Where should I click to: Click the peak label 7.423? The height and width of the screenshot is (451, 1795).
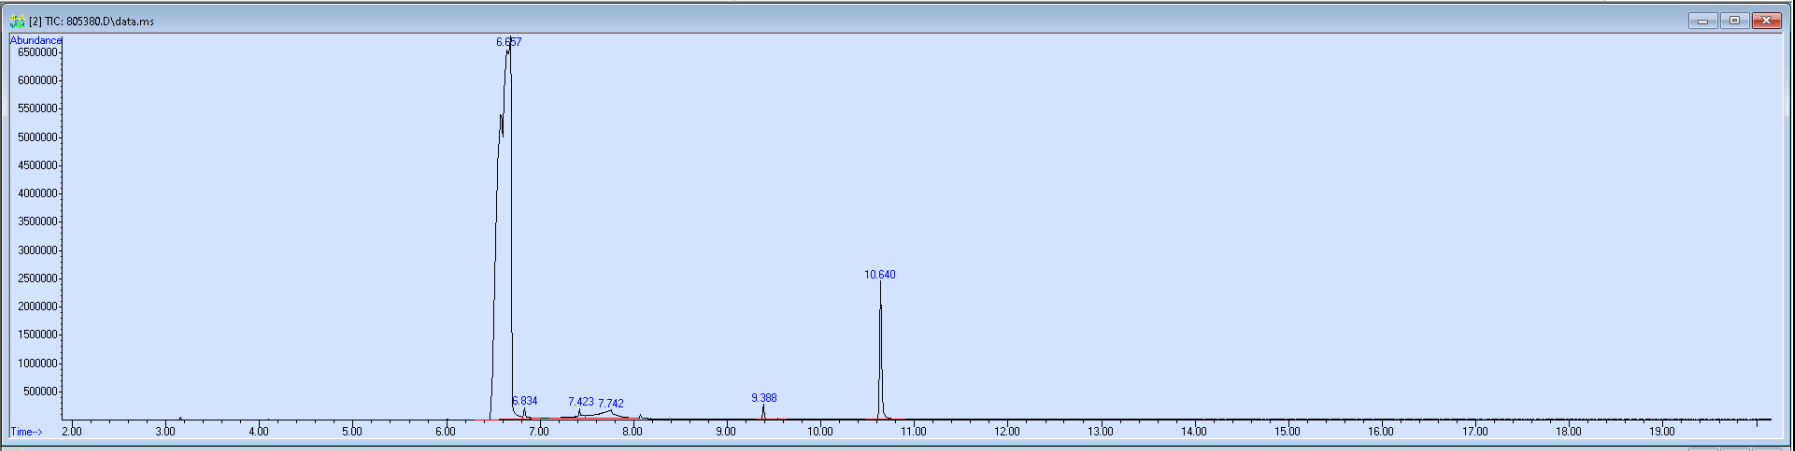click(x=581, y=402)
